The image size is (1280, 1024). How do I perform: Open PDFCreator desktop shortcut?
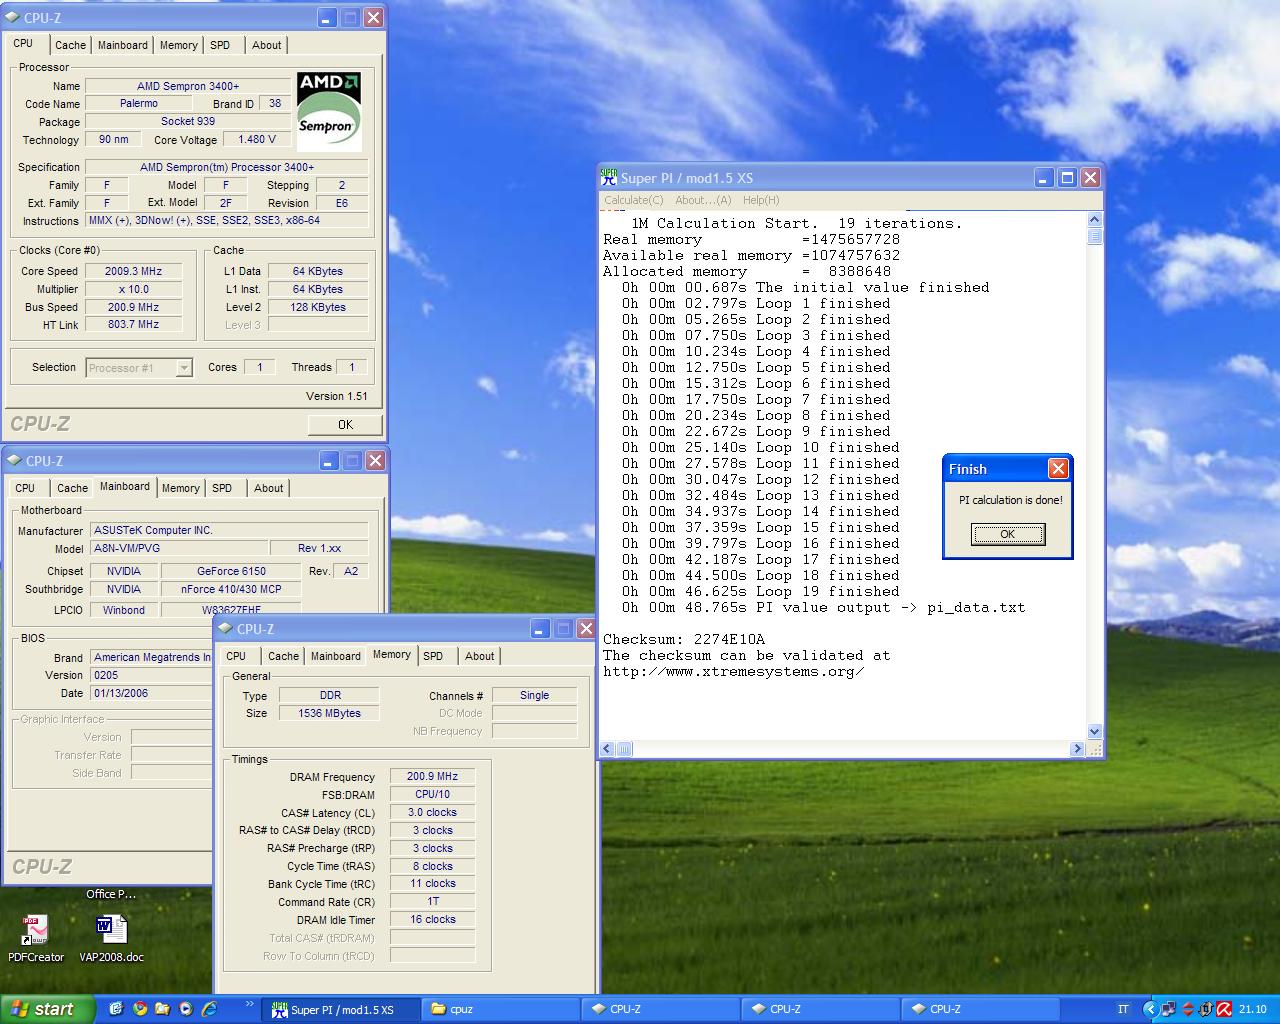coord(36,938)
